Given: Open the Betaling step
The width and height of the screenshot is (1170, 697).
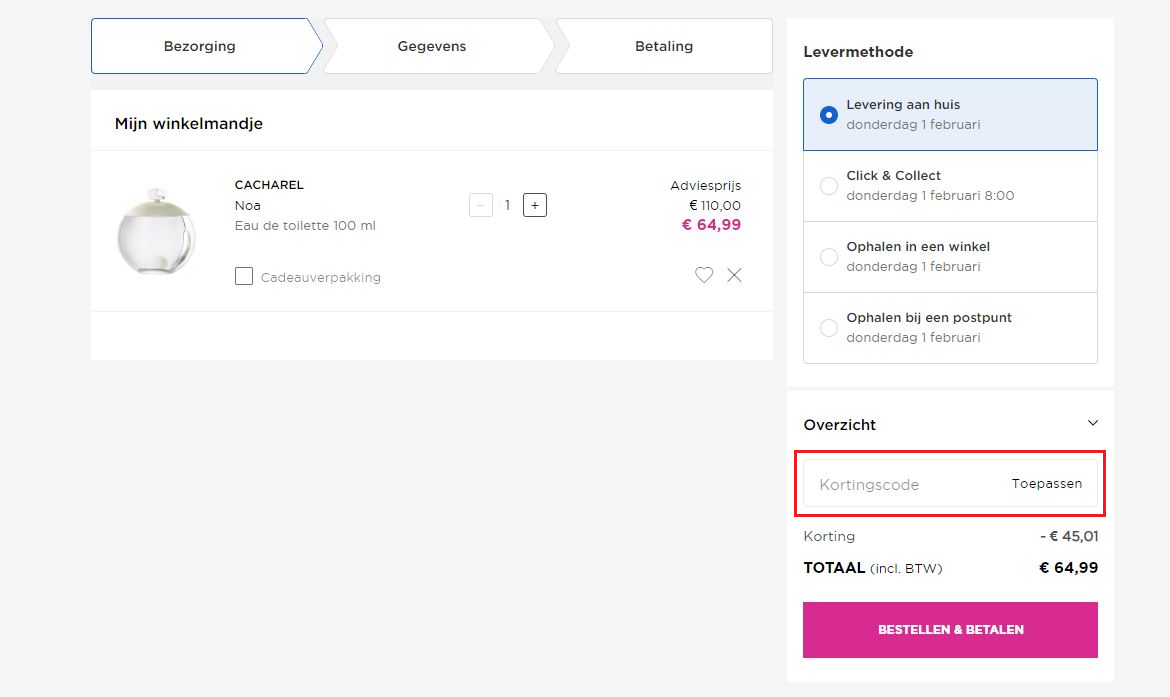Looking at the screenshot, I should (x=663, y=45).
